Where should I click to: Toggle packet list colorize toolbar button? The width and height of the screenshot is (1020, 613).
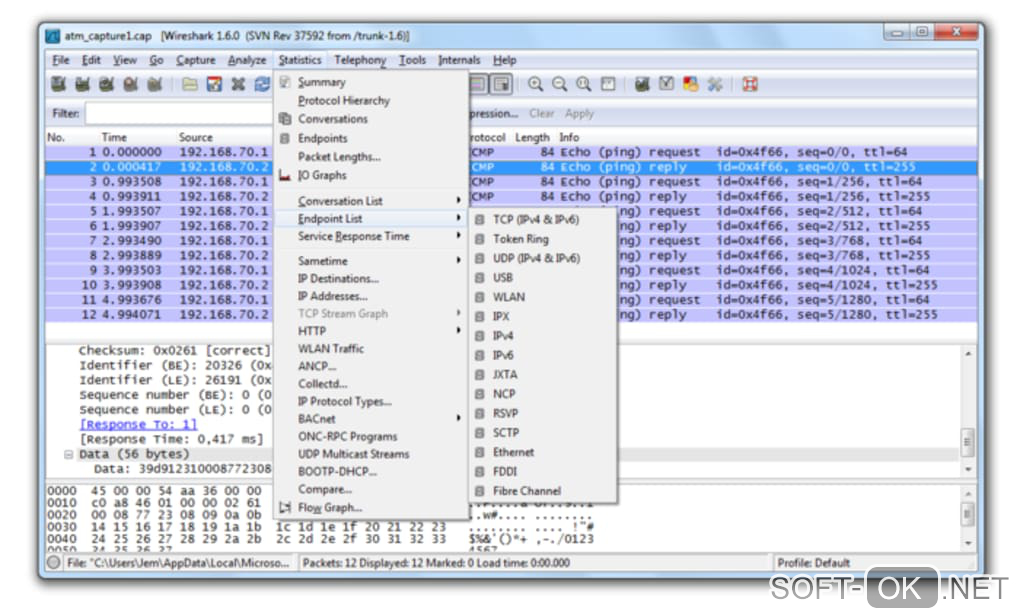478,84
